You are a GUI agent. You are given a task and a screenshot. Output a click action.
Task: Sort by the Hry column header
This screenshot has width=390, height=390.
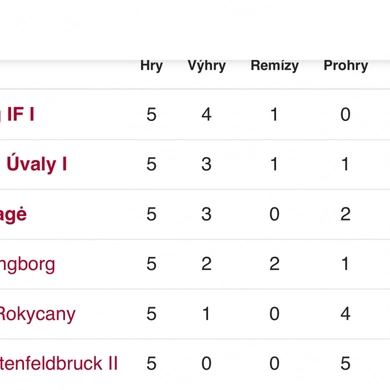tap(151, 66)
